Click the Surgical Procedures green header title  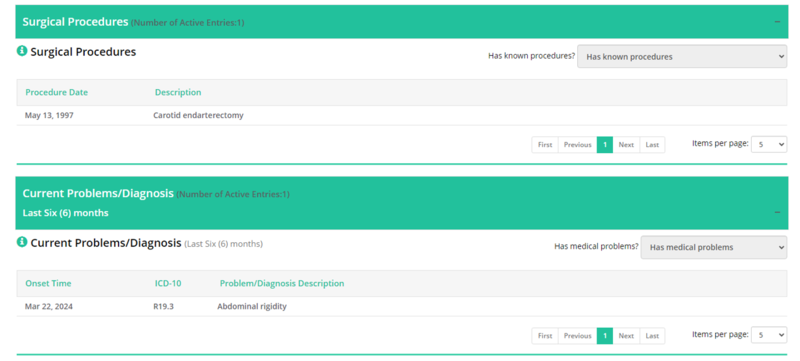point(75,22)
